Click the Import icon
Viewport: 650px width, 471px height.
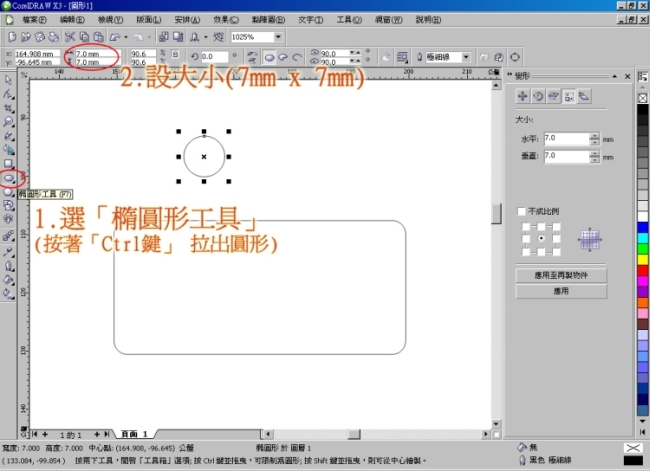(164, 37)
